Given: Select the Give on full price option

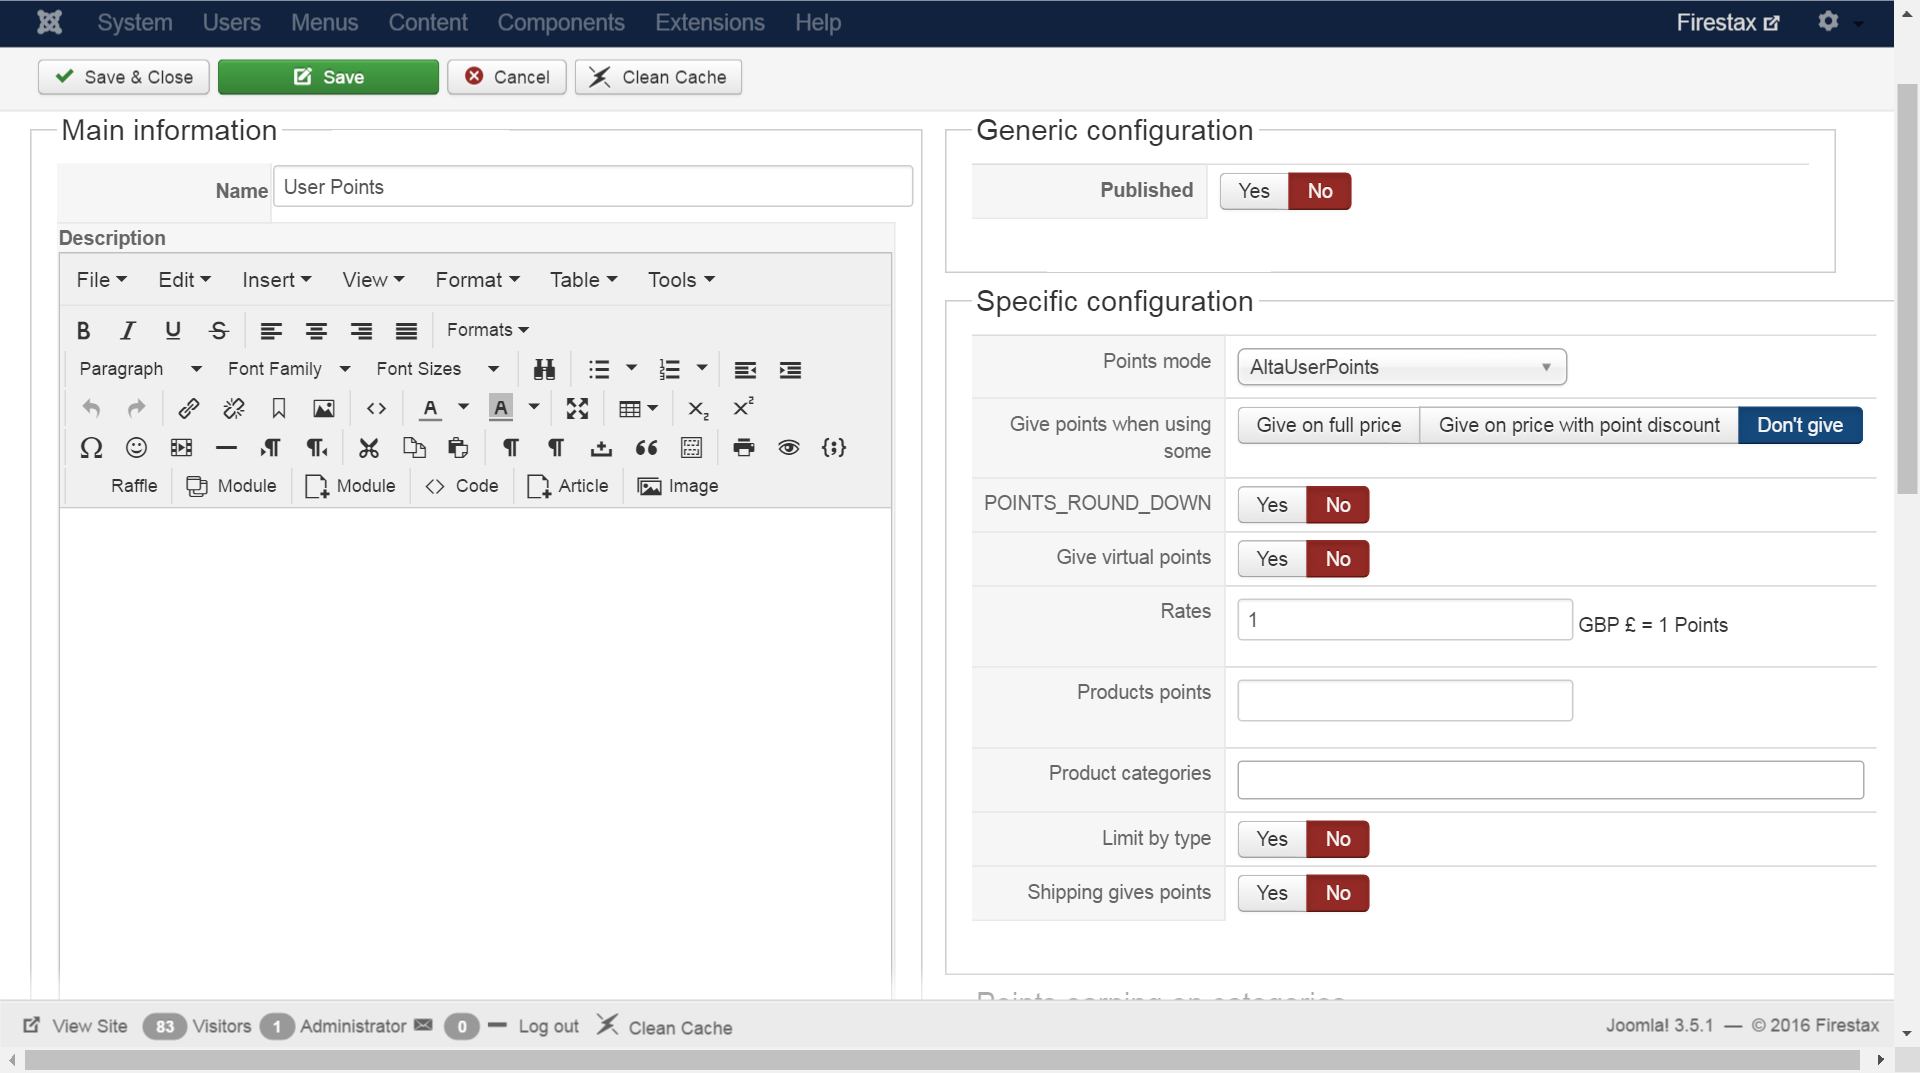Looking at the screenshot, I should point(1328,425).
